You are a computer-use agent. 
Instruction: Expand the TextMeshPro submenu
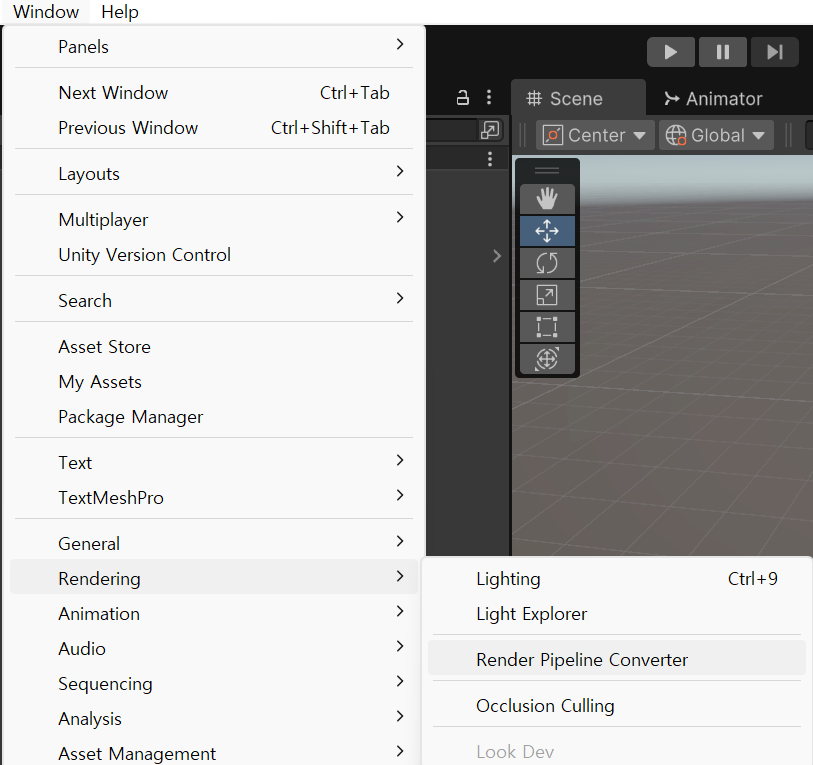[214, 497]
